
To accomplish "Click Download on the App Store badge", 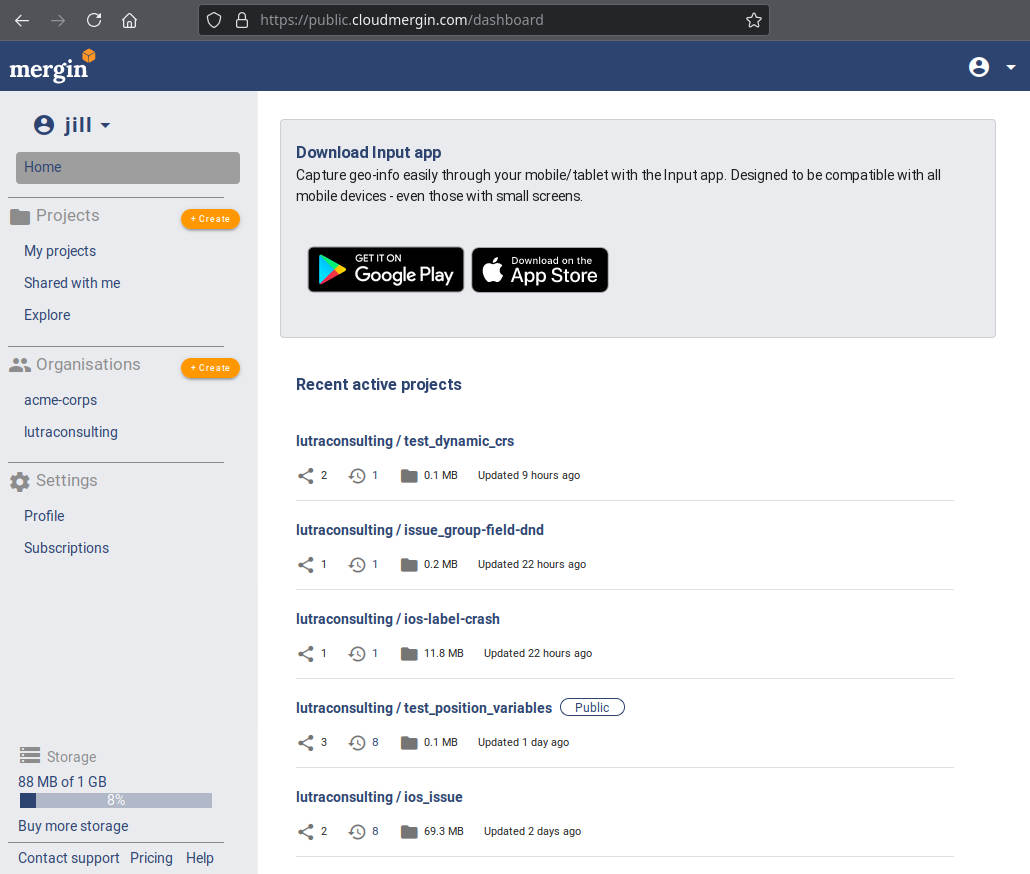I will pyautogui.click(x=540, y=270).
